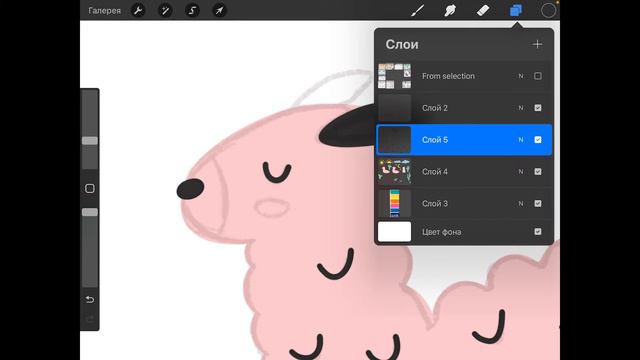Return to Галерея
This screenshot has height=360, width=640.
click(104, 11)
